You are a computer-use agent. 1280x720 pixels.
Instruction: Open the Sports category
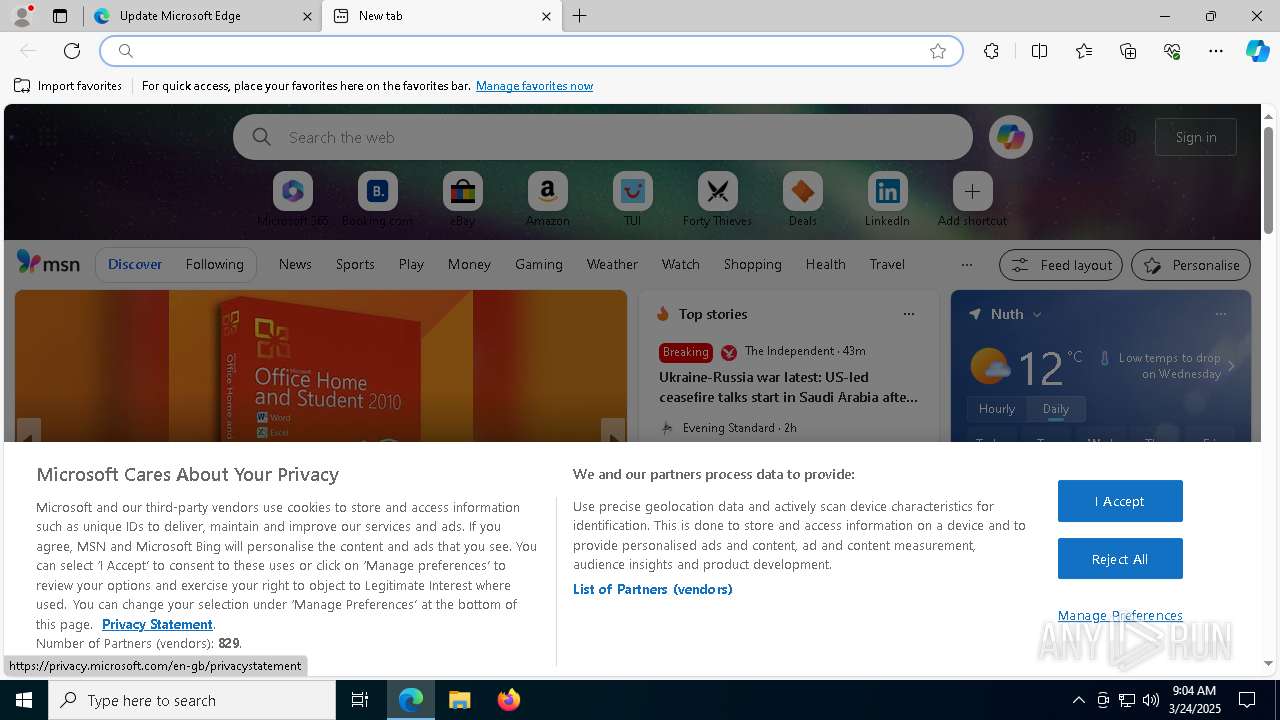pyautogui.click(x=355, y=264)
